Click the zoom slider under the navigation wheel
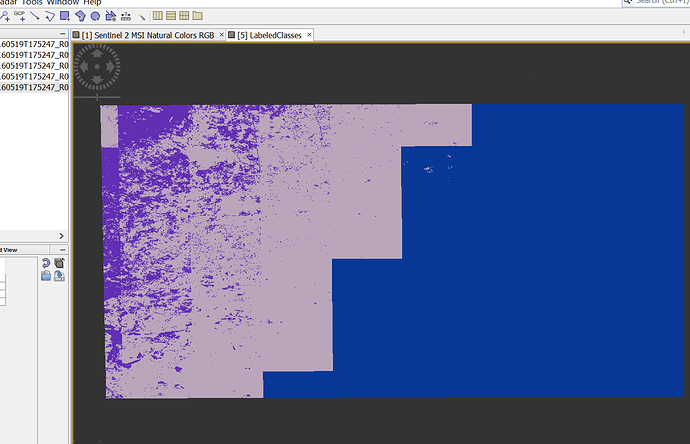The image size is (690, 444). [97, 97]
